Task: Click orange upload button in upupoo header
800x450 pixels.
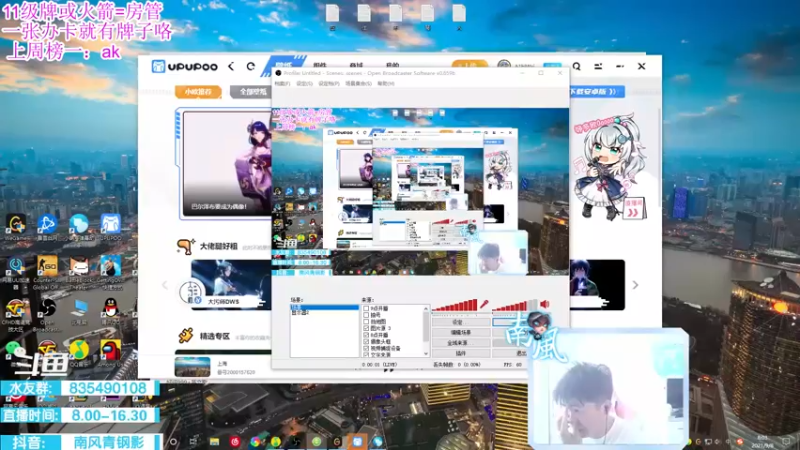Action: pyautogui.click(x=469, y=65)
